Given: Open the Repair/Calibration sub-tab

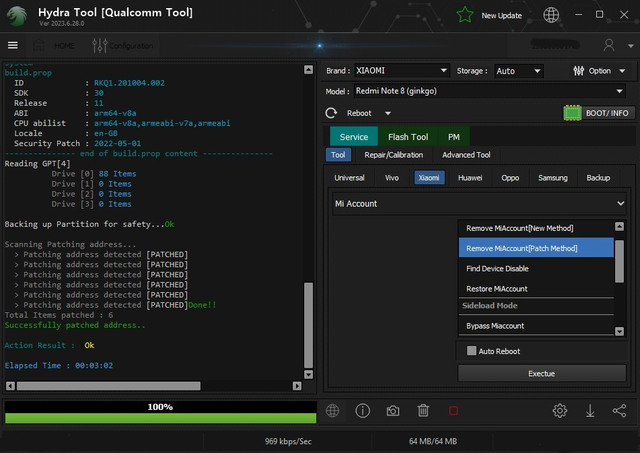Looking at the screenshot, I should (393, 155).
